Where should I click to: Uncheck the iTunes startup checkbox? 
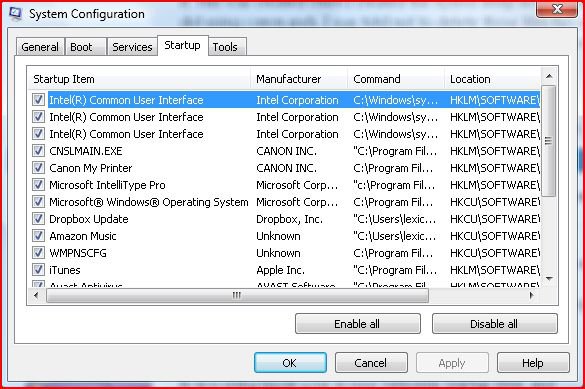coord(38,270)
